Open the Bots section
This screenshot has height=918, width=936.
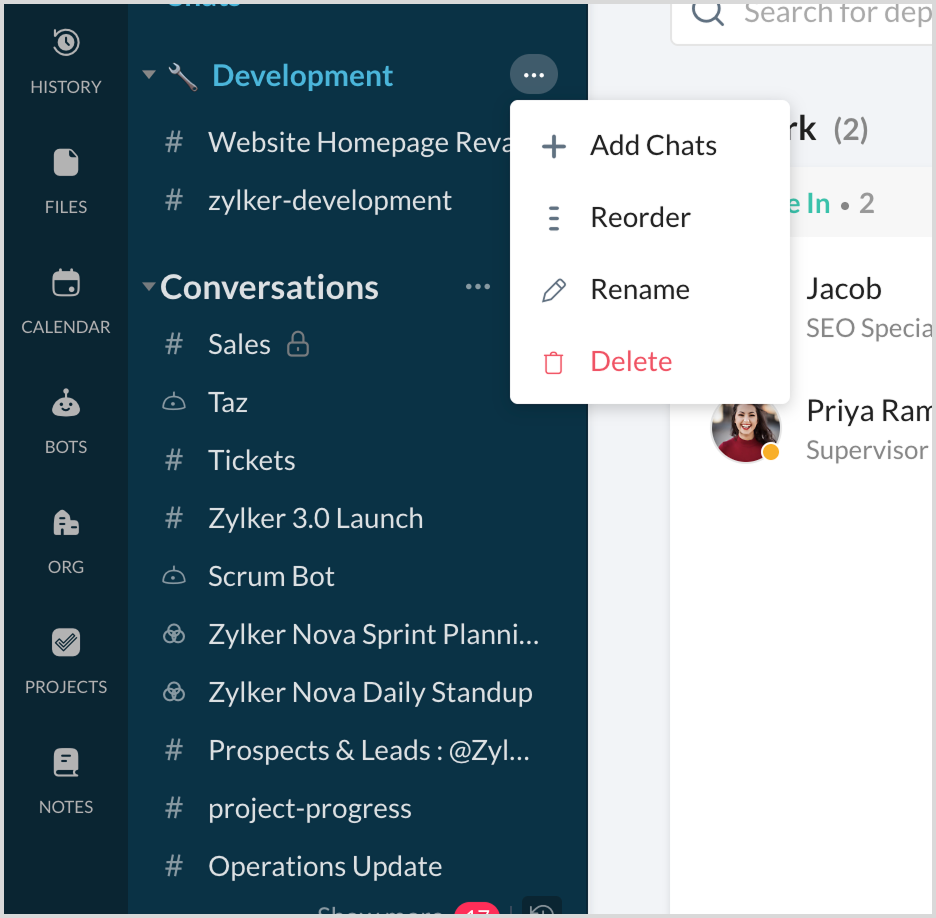(x=66, y=404)
